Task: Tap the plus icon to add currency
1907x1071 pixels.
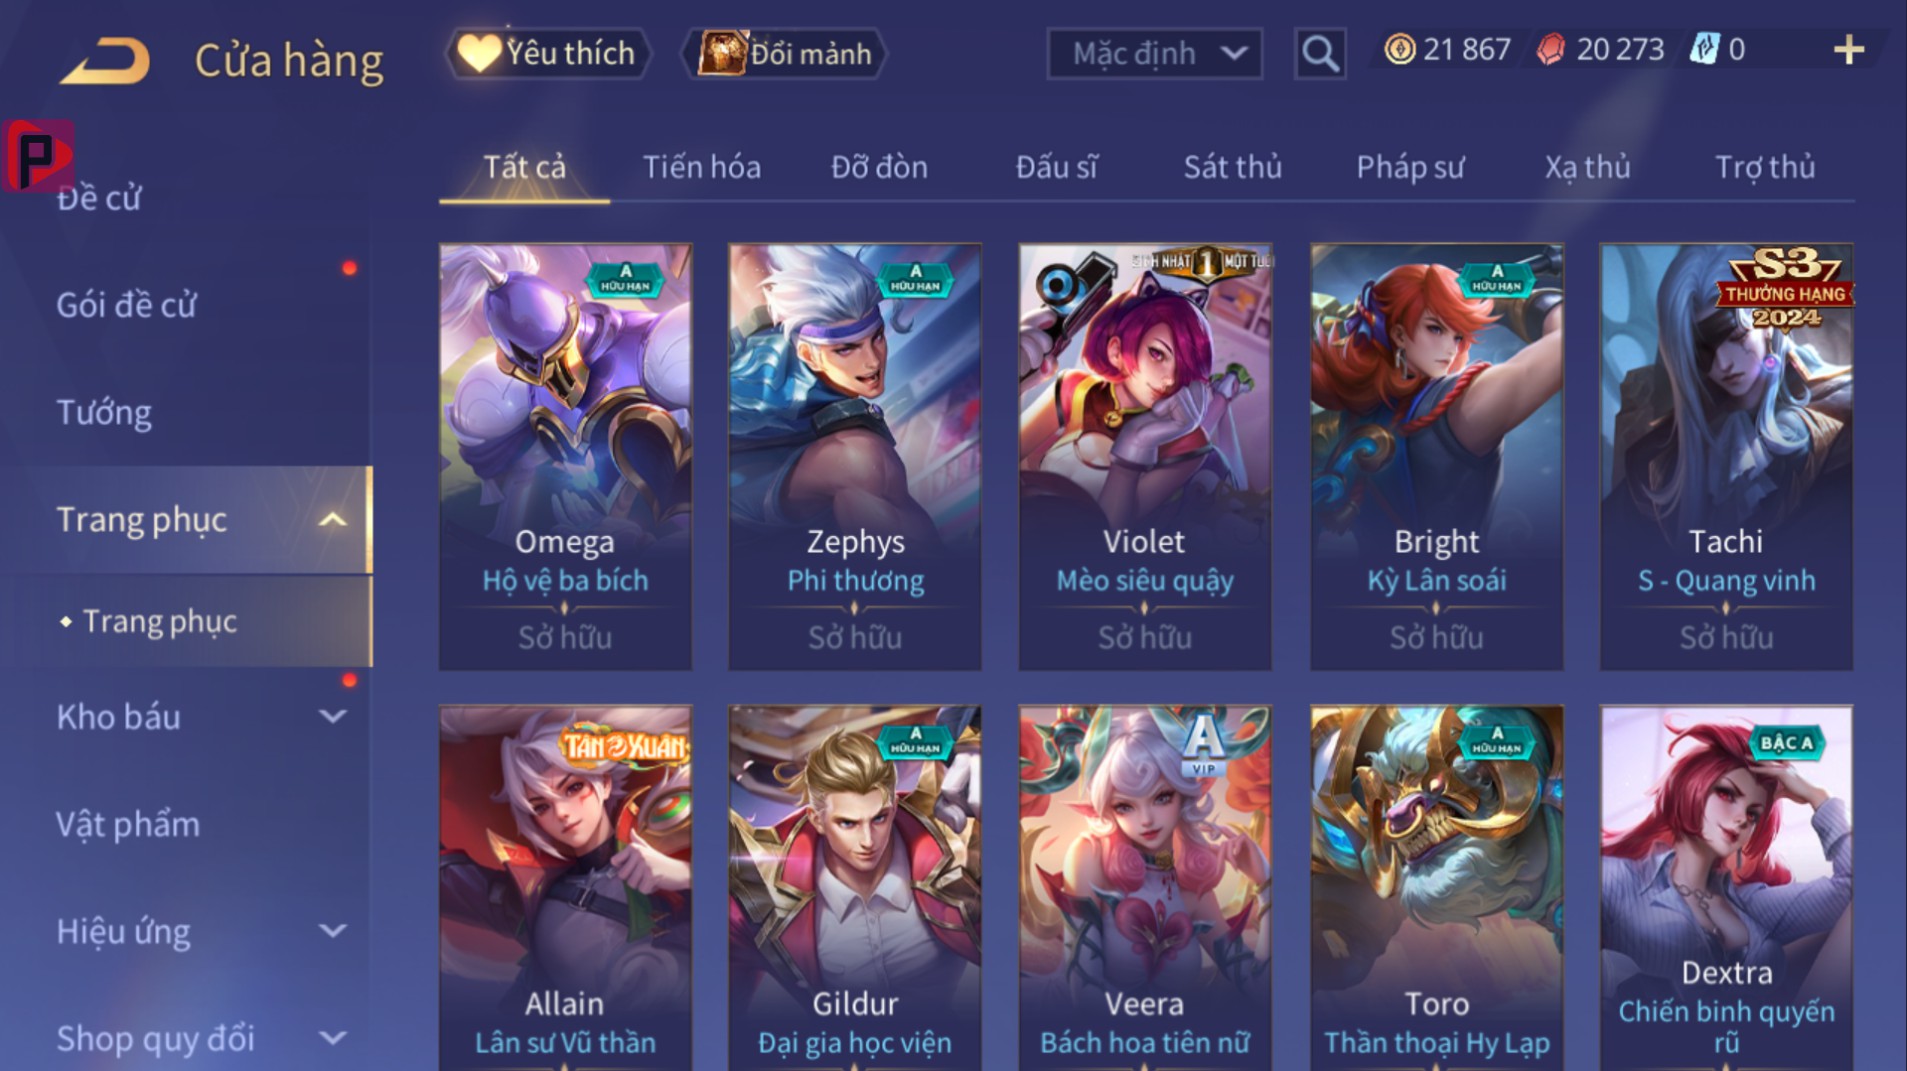Action: (1849, 50)
